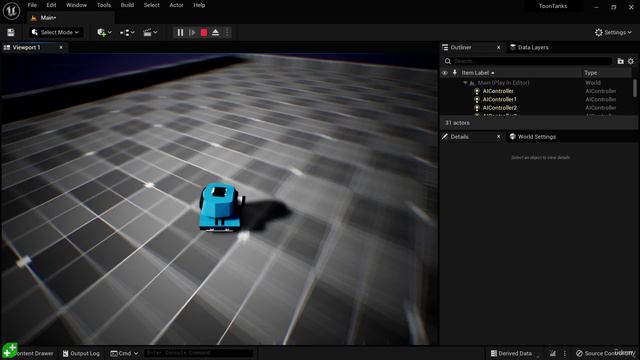
Task: Click the blue tank in the viewport
Action: coord(220,207)
